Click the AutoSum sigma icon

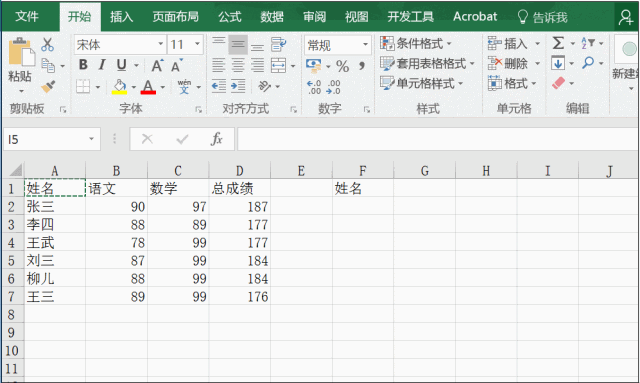(x=558, y=43)
